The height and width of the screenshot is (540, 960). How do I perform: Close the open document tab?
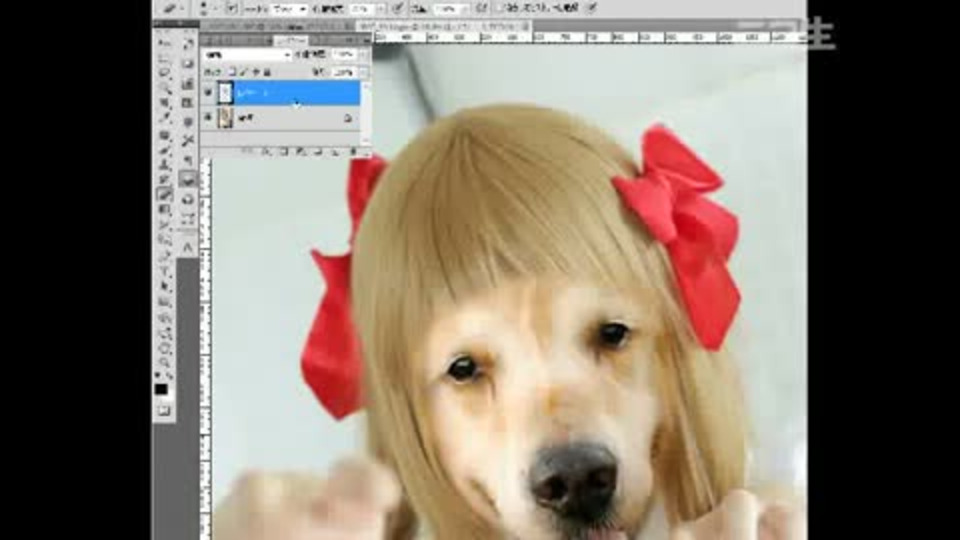click(526, 26)
